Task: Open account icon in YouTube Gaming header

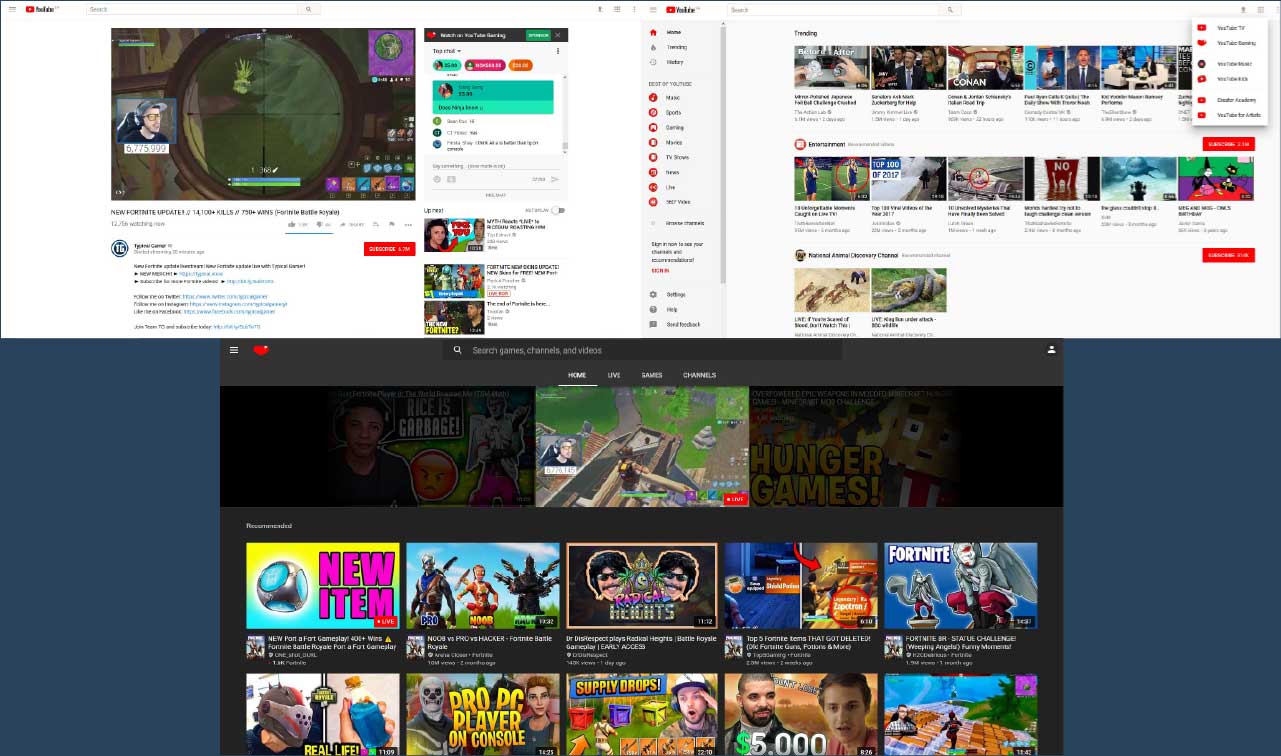Action: (1051, 350)
